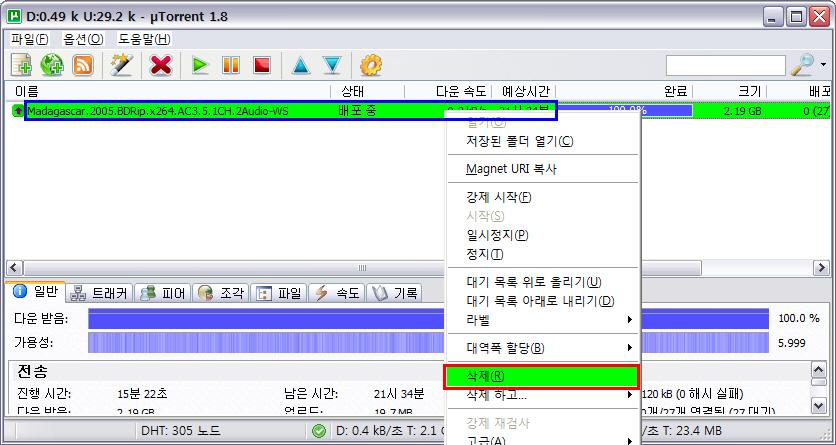Open the search engine dropdown arrow
Image resolution: width=836 pixels, height=445 pixels.
pos(824,66)
